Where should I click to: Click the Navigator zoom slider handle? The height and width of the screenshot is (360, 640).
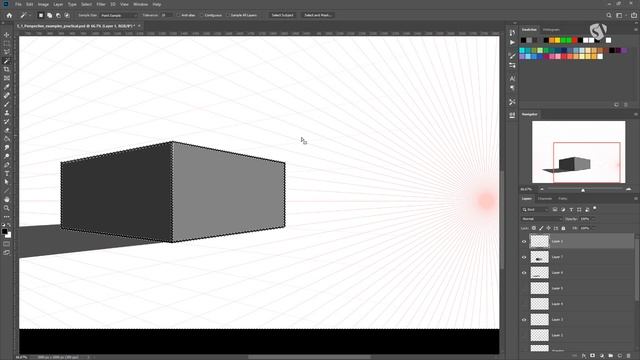point(583,190)
